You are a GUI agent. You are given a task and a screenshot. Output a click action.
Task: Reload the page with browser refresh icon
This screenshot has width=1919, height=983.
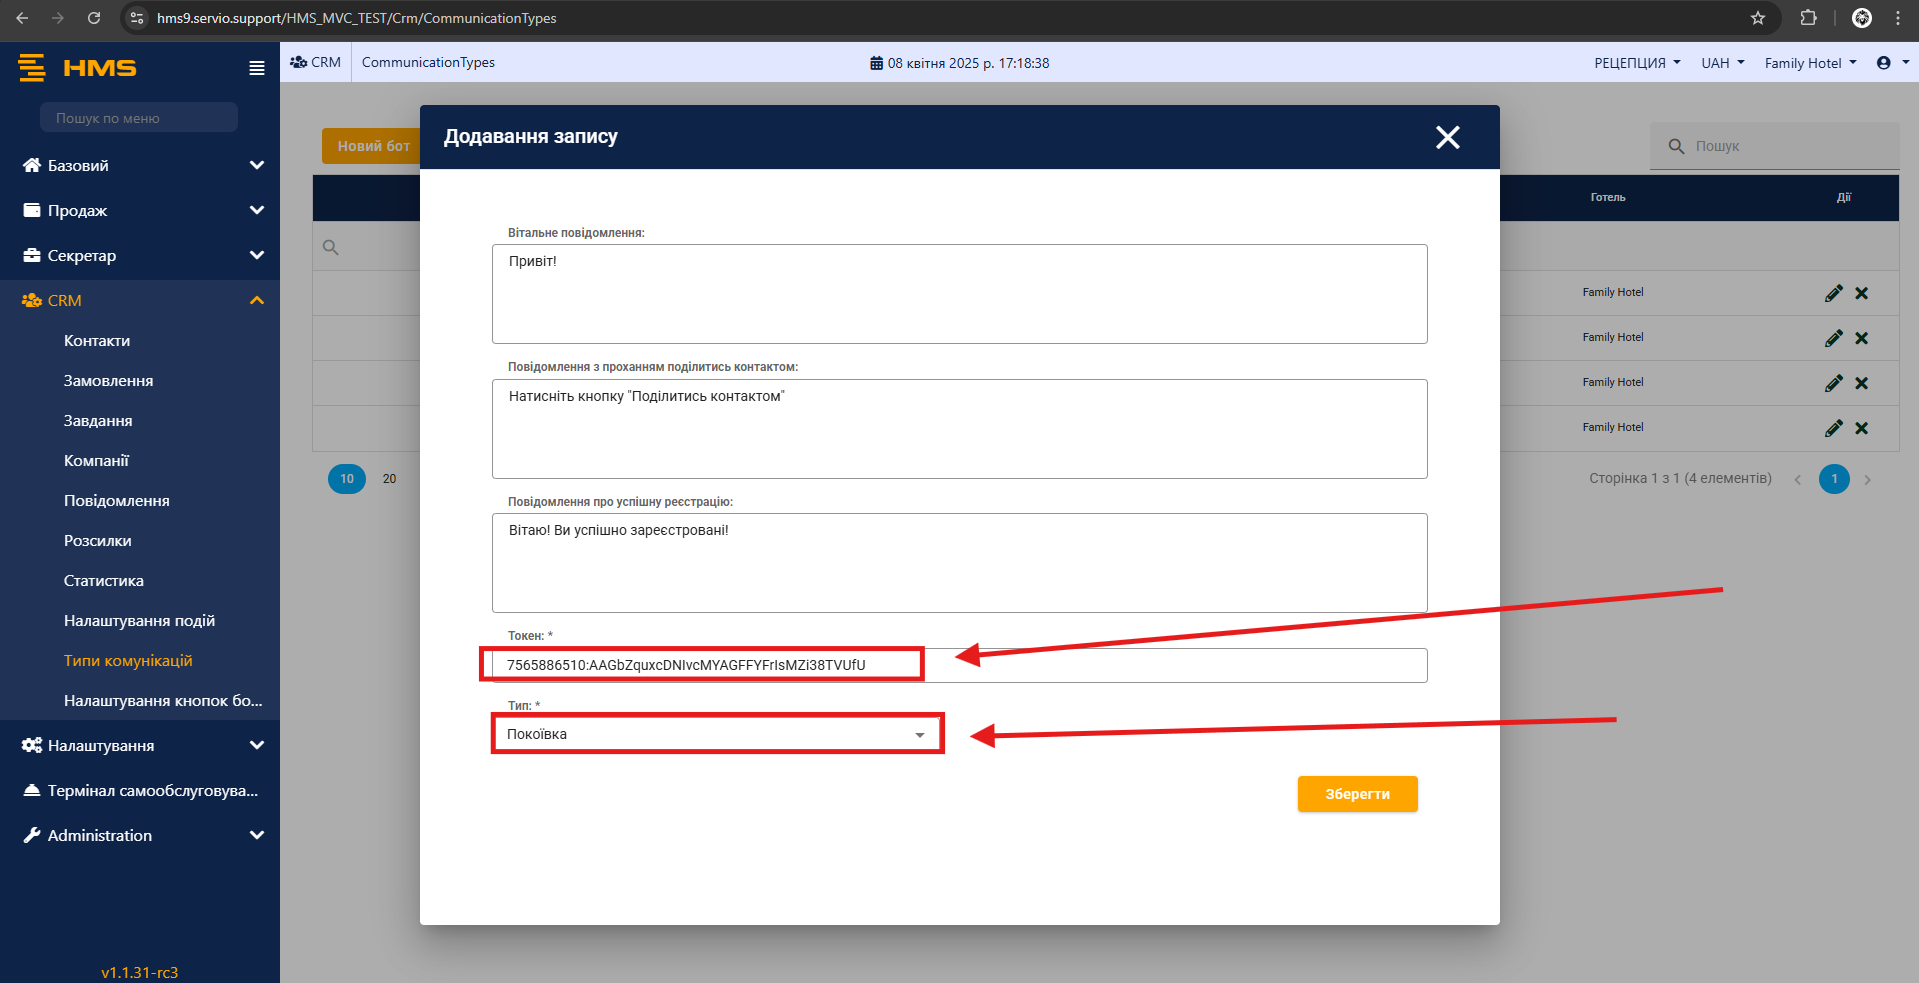tap(94, 18)
